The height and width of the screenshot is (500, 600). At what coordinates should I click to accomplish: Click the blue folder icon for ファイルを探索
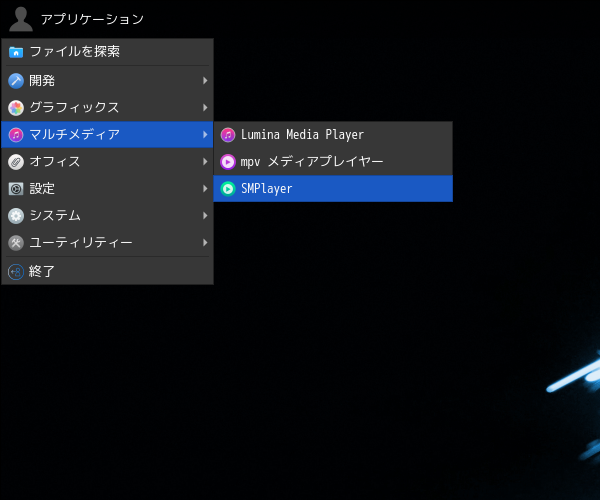click(x=16, y=52)
